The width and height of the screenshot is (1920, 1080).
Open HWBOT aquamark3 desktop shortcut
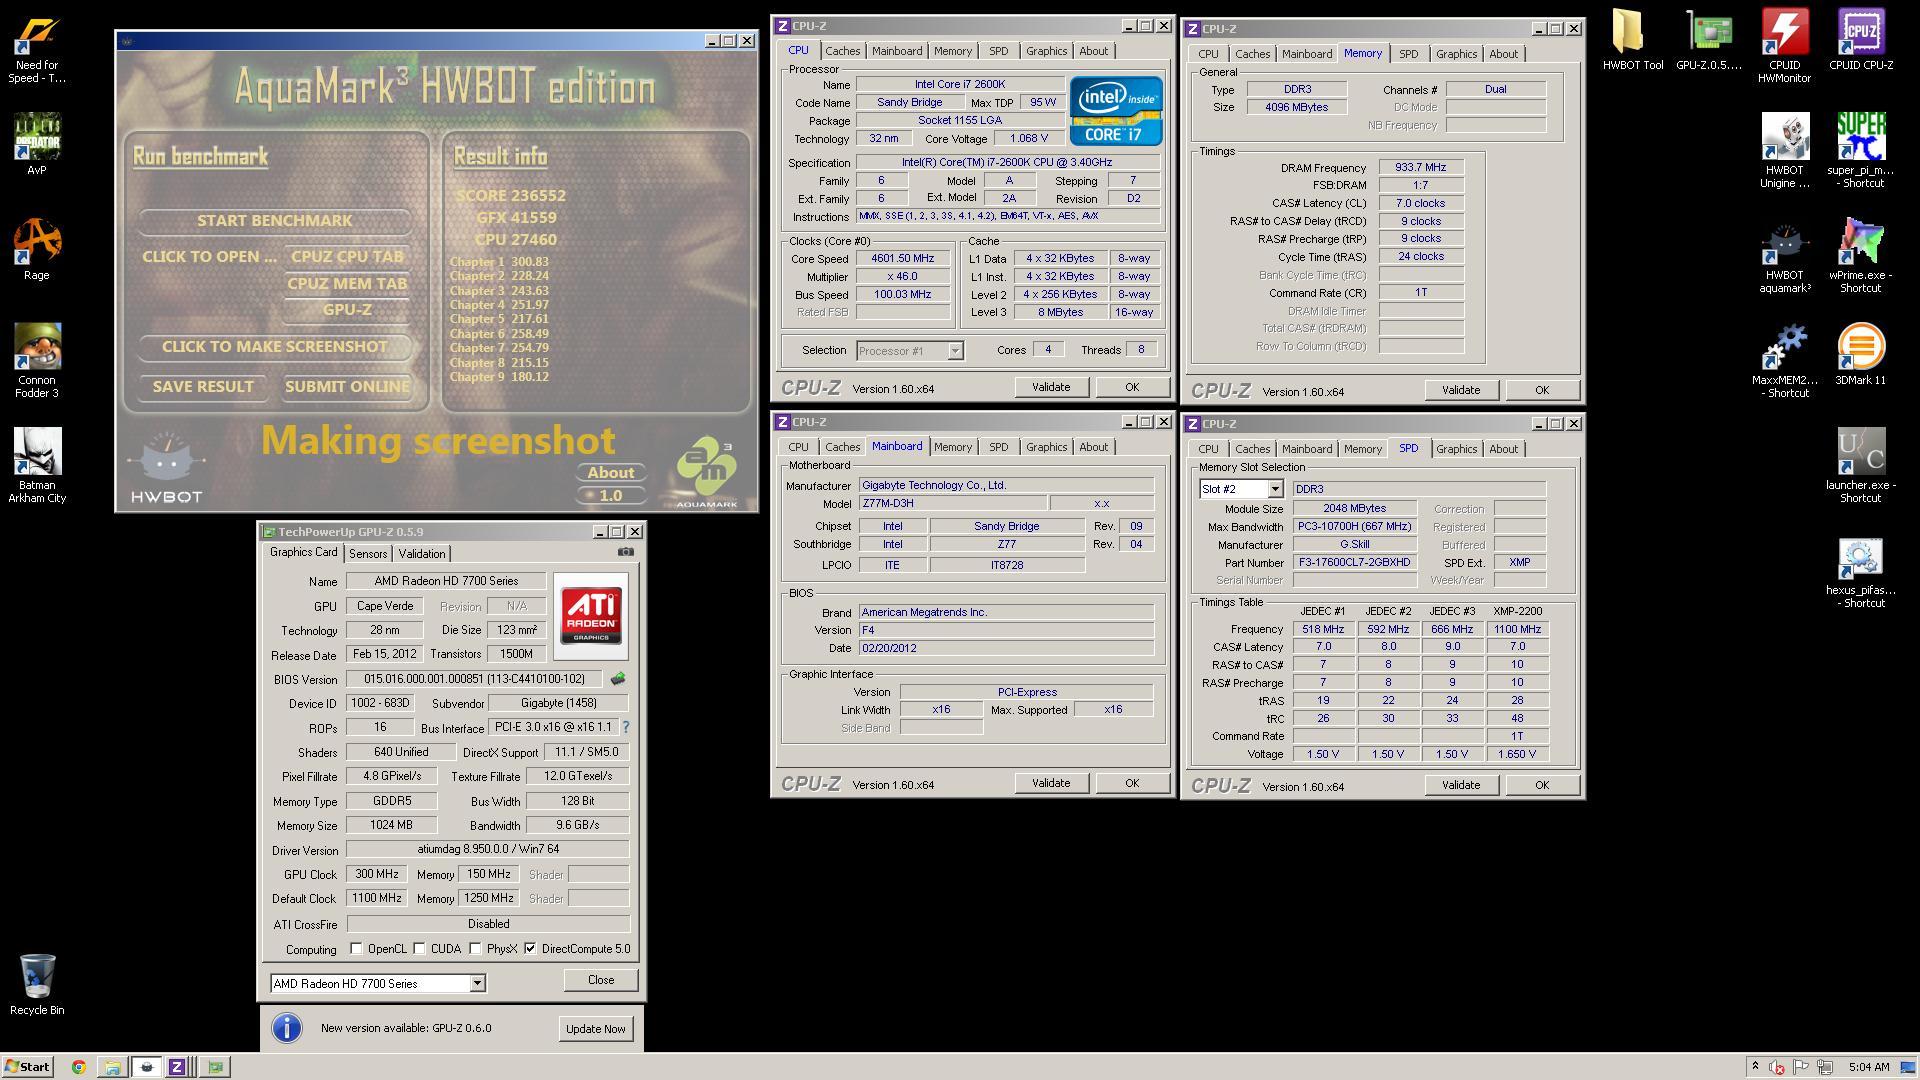coord(1785,257)
